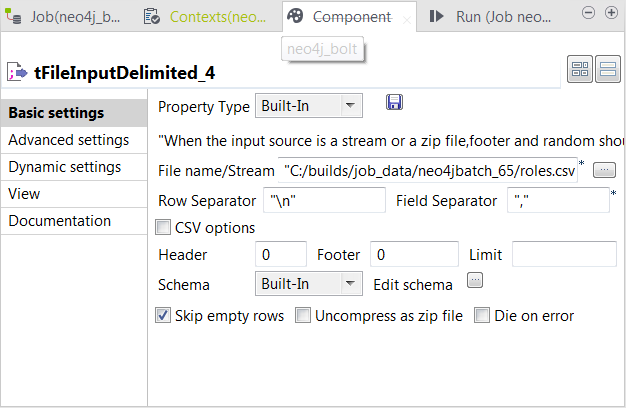Click the File name/Stream path field
Viewport: 626px width, 408px height.
coord(431,171)
